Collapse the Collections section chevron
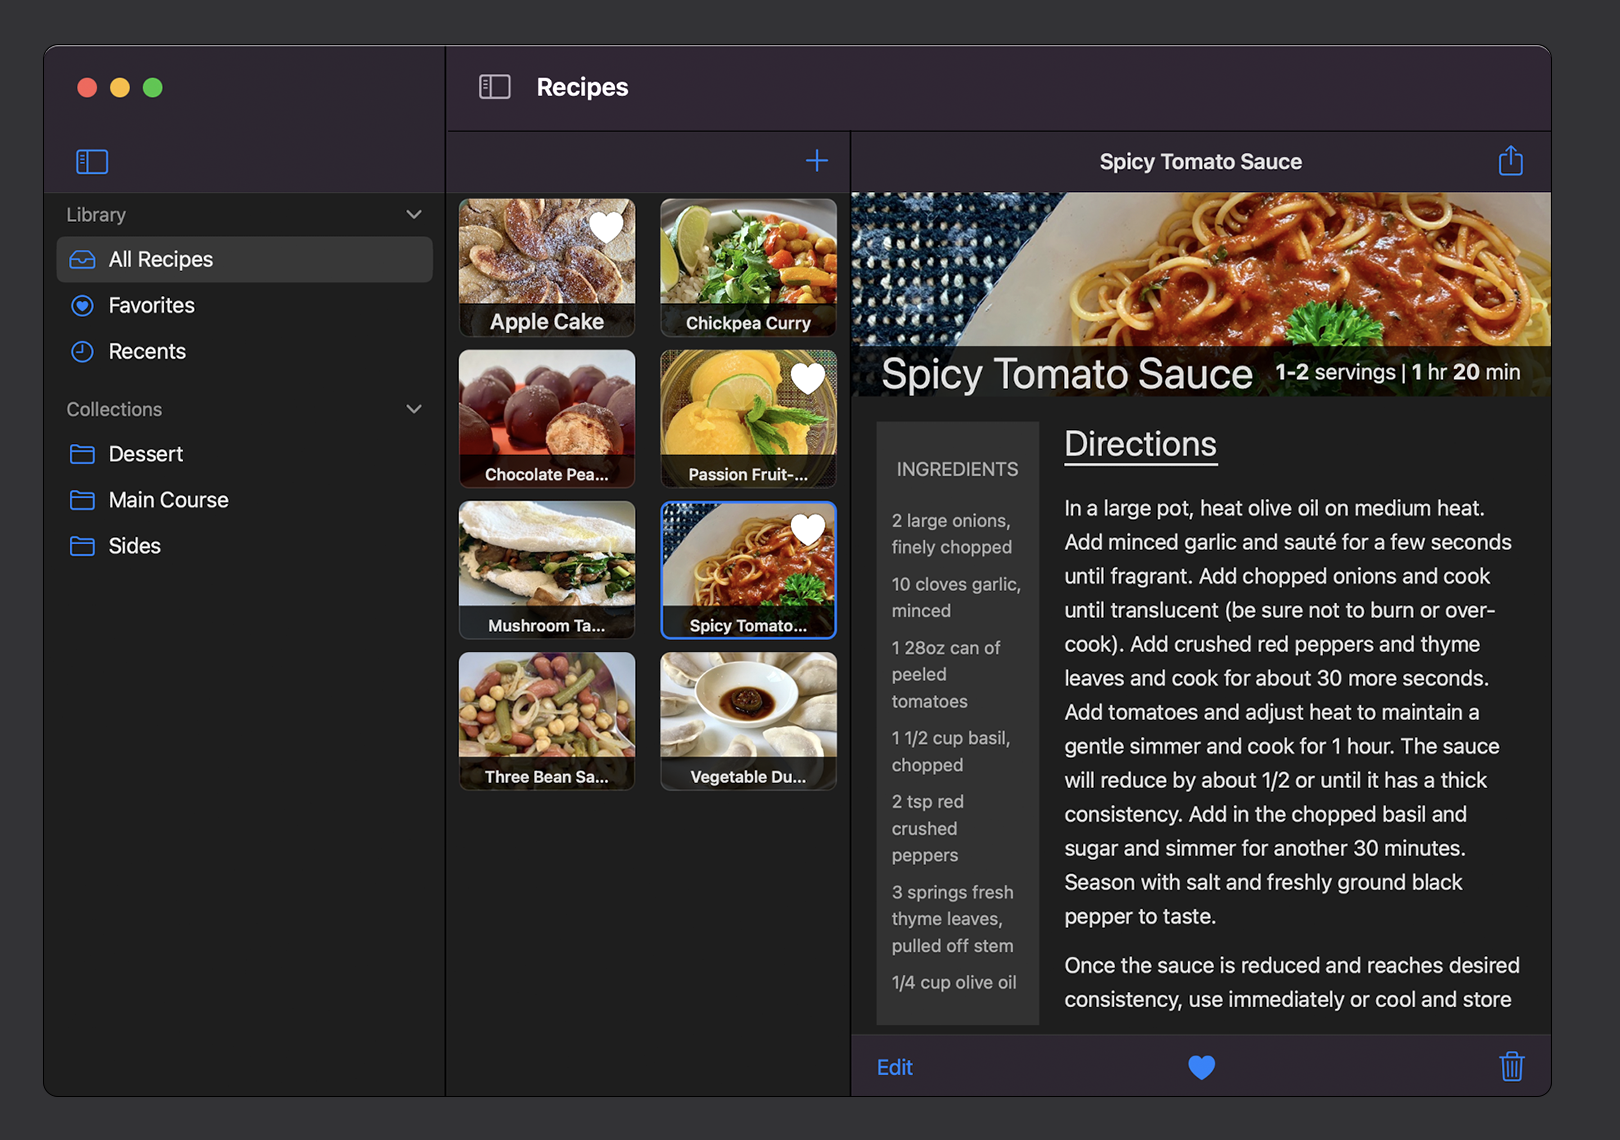The height and width of the screenshot is (1140, 1620). click(x=414, y=409)
